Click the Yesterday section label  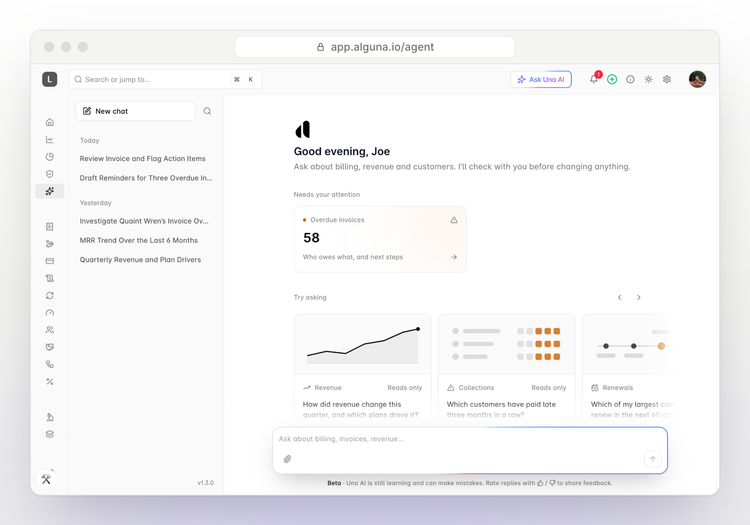pyautogui.click(x=96, y=203)
